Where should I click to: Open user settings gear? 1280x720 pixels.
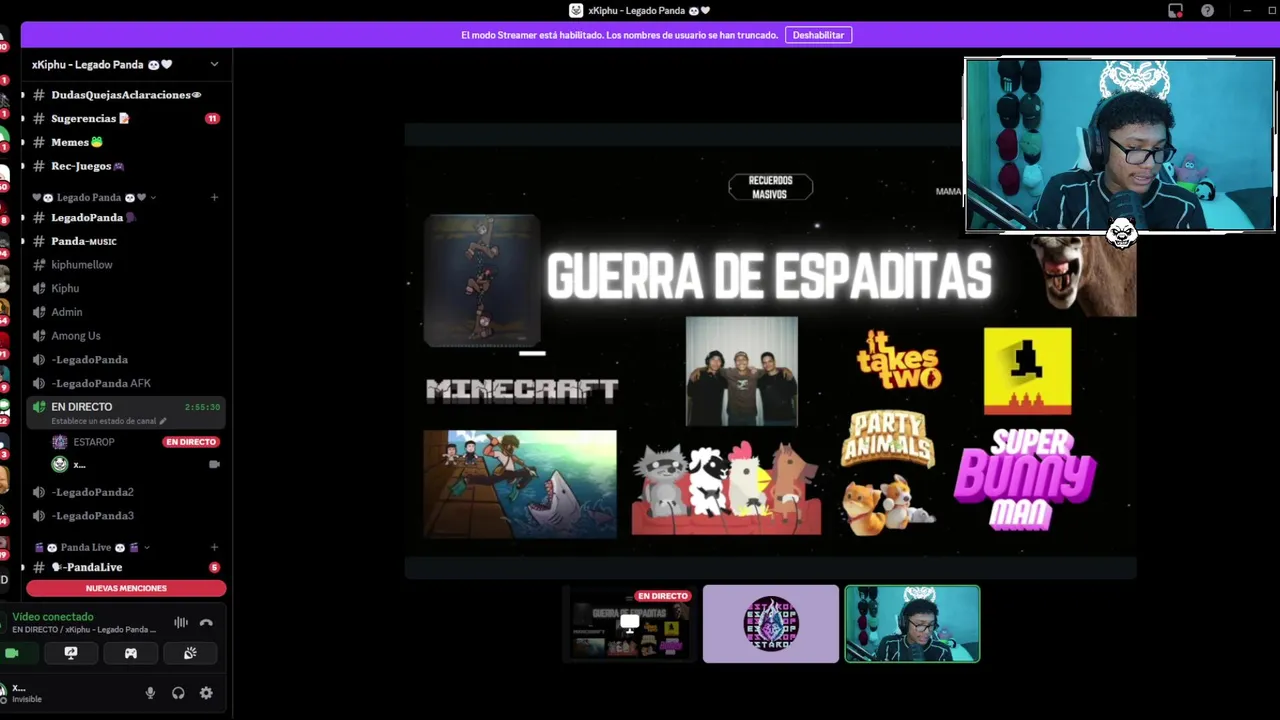pos(206,693)
